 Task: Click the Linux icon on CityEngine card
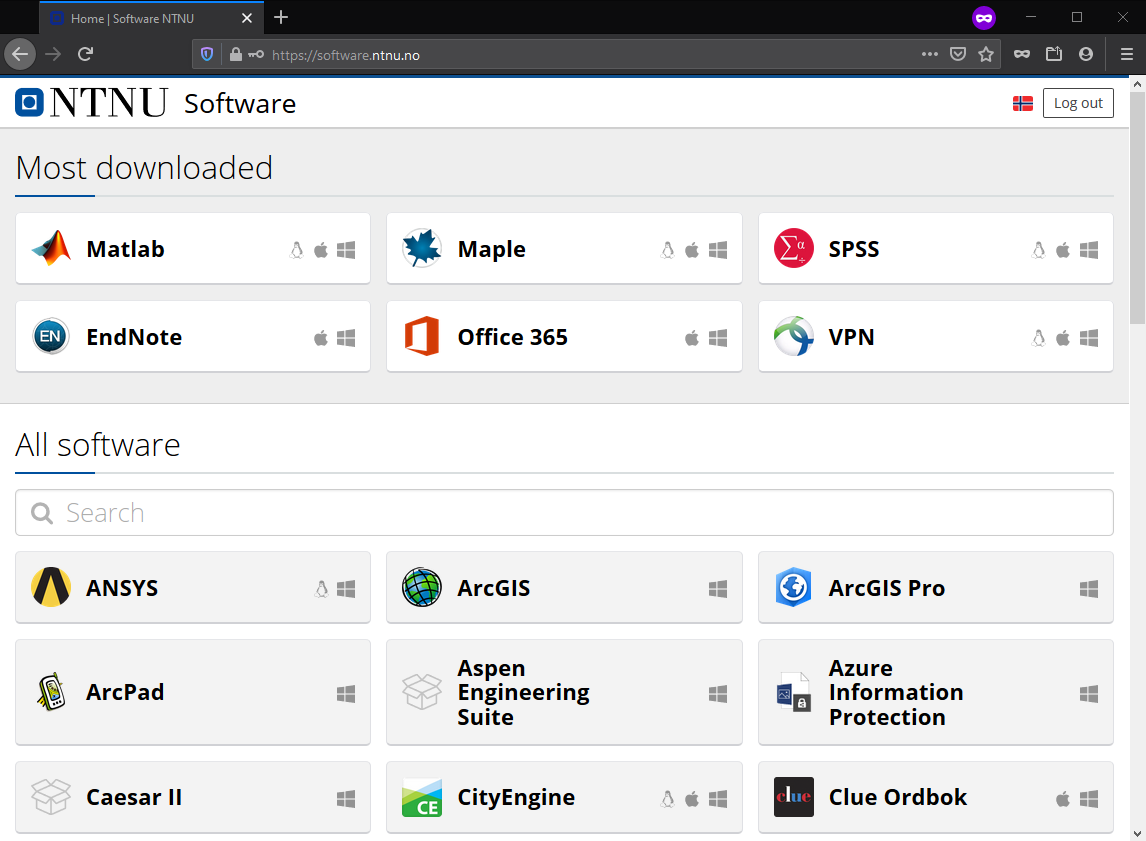[x=667, y=799]
